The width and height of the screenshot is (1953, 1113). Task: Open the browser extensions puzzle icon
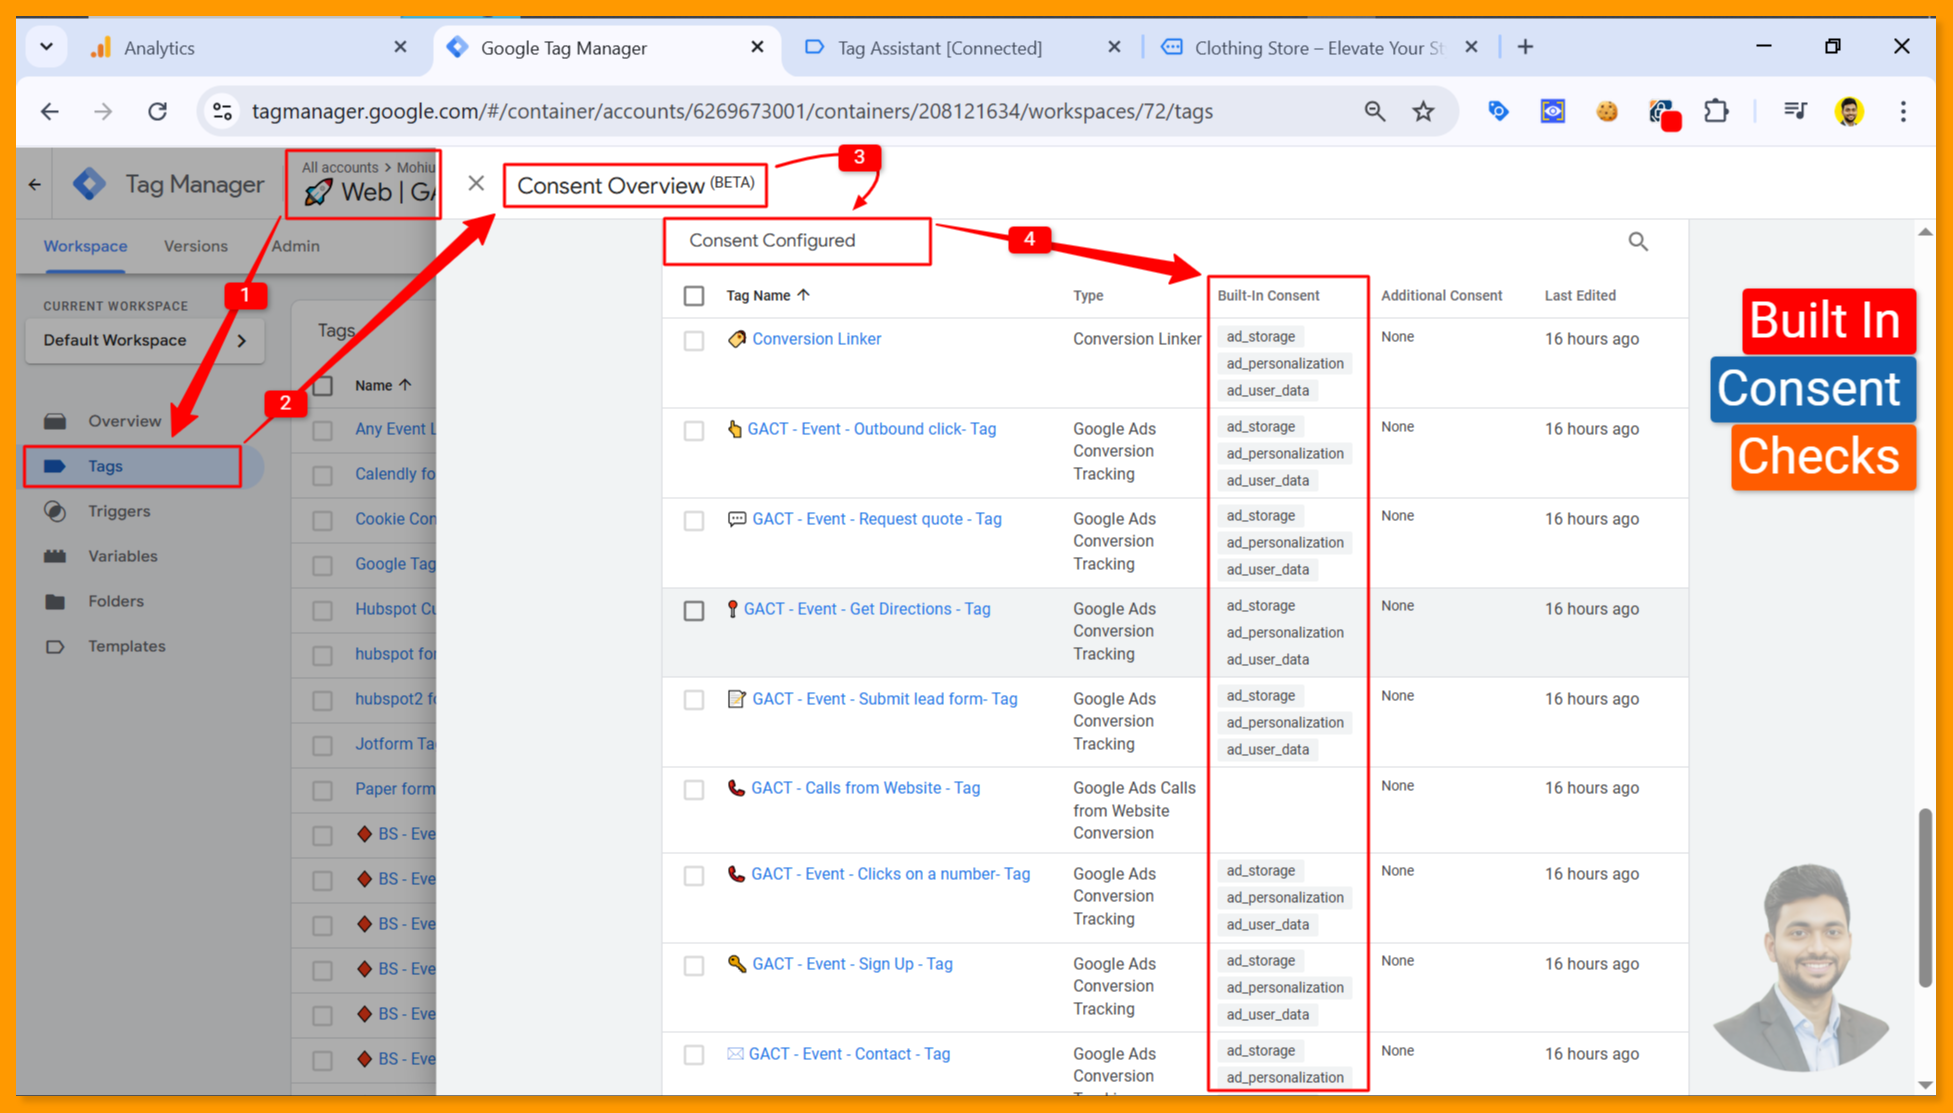click(x=1716, y=111)
